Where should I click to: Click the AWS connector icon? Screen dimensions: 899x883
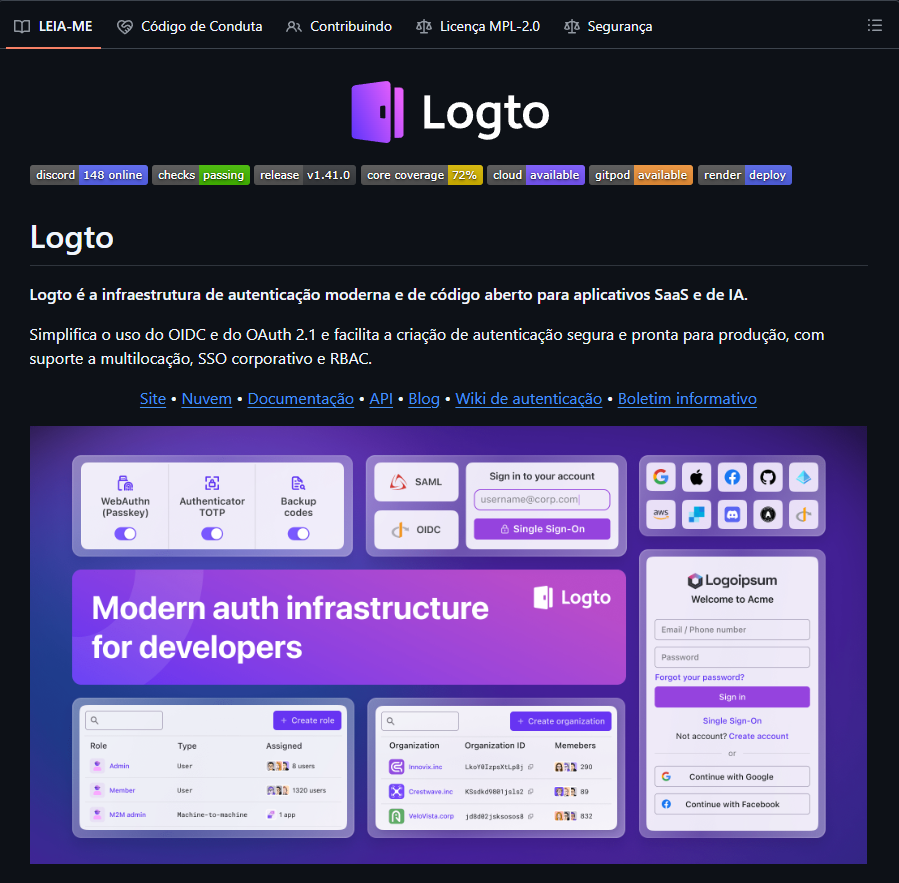660,514
